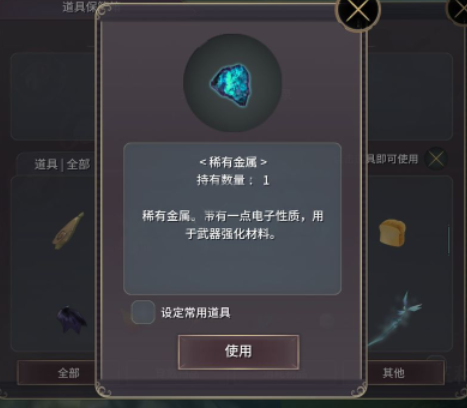Pick the dark purple cloak item
Image resolution: width=467 pixels, height=408 pixels.
tap(71, 320)
